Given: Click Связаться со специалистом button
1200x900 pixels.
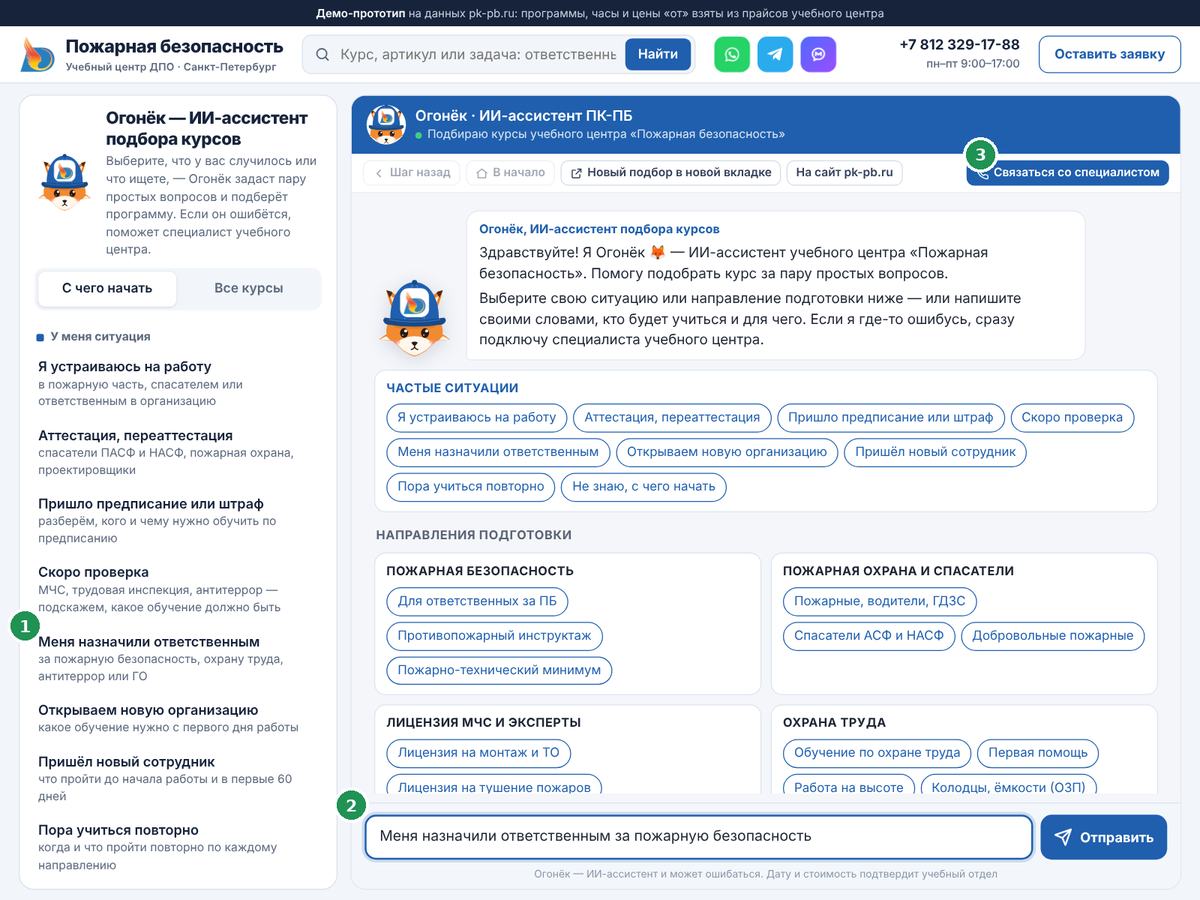Looking at the screenshot, I should tap(1067, 172).
